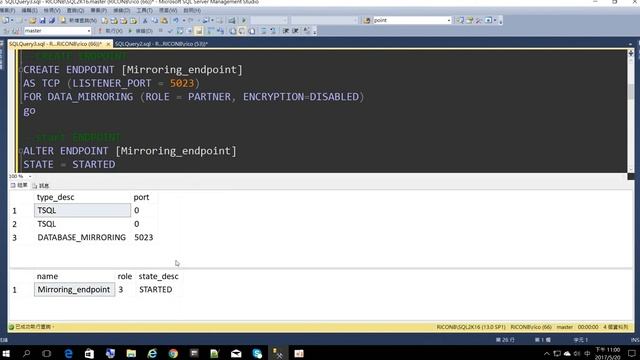Select the TSQL cell in row 2
The height and width of the screenshot is (360, 640).
[82, 224]
